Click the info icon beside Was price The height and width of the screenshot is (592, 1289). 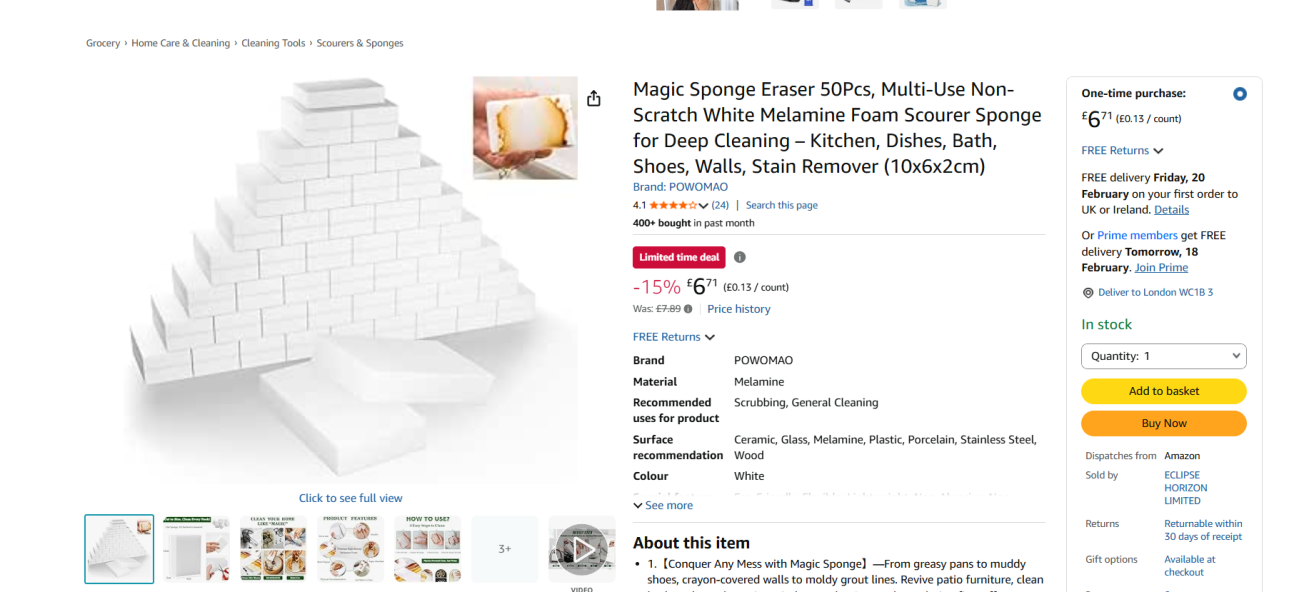pyautogui.click(x=688, y=309)
